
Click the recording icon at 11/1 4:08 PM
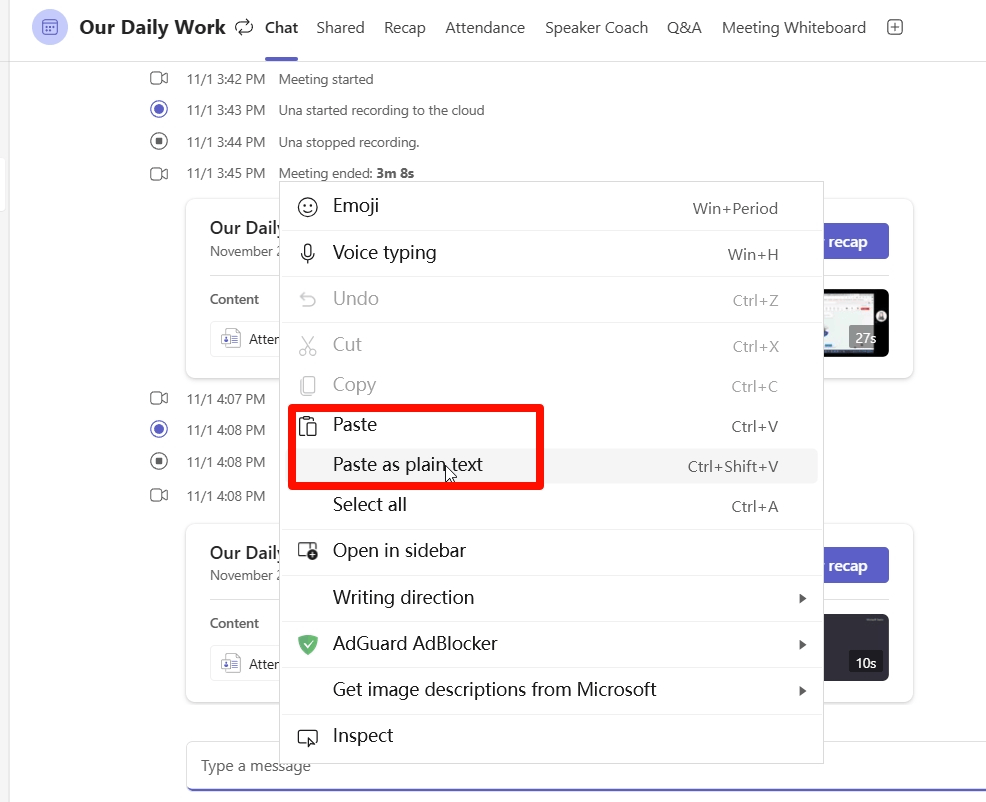point(159,429)
